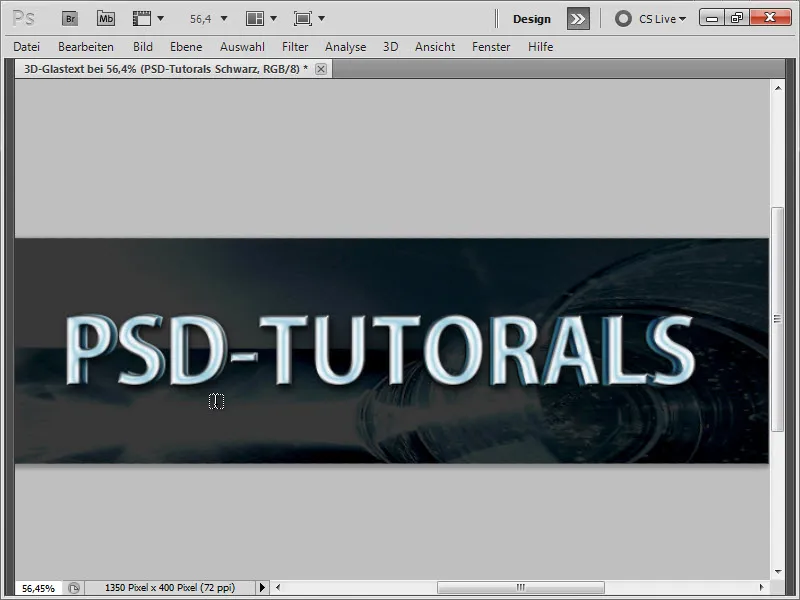Open the Ansicht menu
Screen dimensions: 800x600
pyautogui.click(x=435, y=47)
